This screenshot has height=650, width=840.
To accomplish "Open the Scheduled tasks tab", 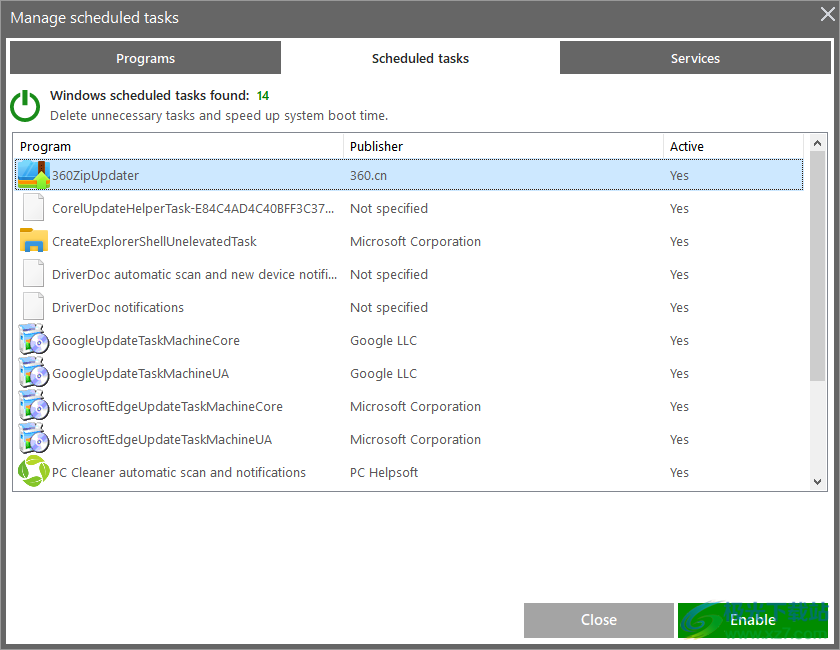I will 420,58.
